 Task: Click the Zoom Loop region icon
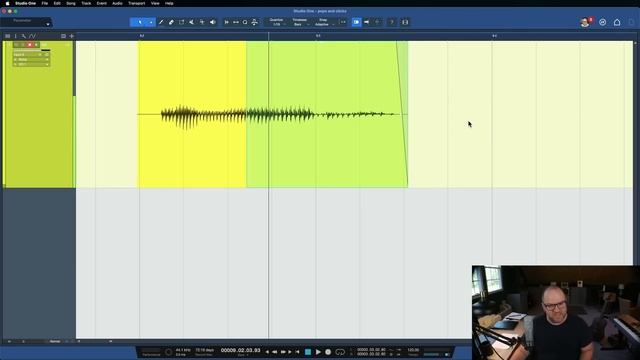point(236,22)
